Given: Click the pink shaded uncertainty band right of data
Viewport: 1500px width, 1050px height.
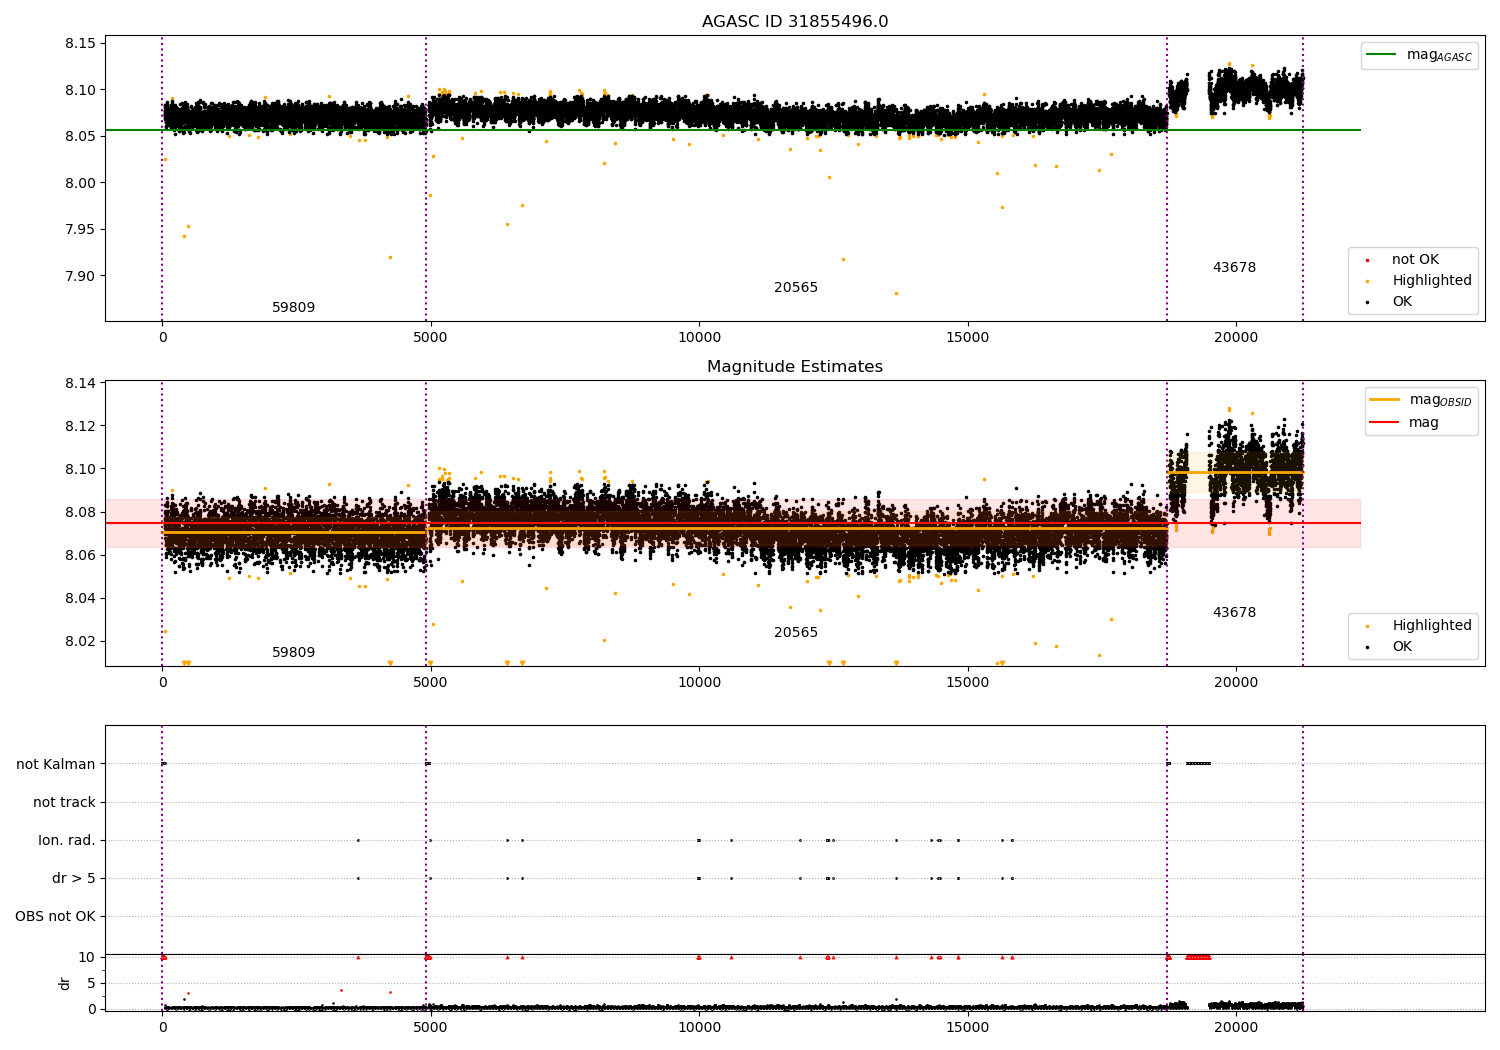Looking at the screenshot, I should (x=1332, y=523).
